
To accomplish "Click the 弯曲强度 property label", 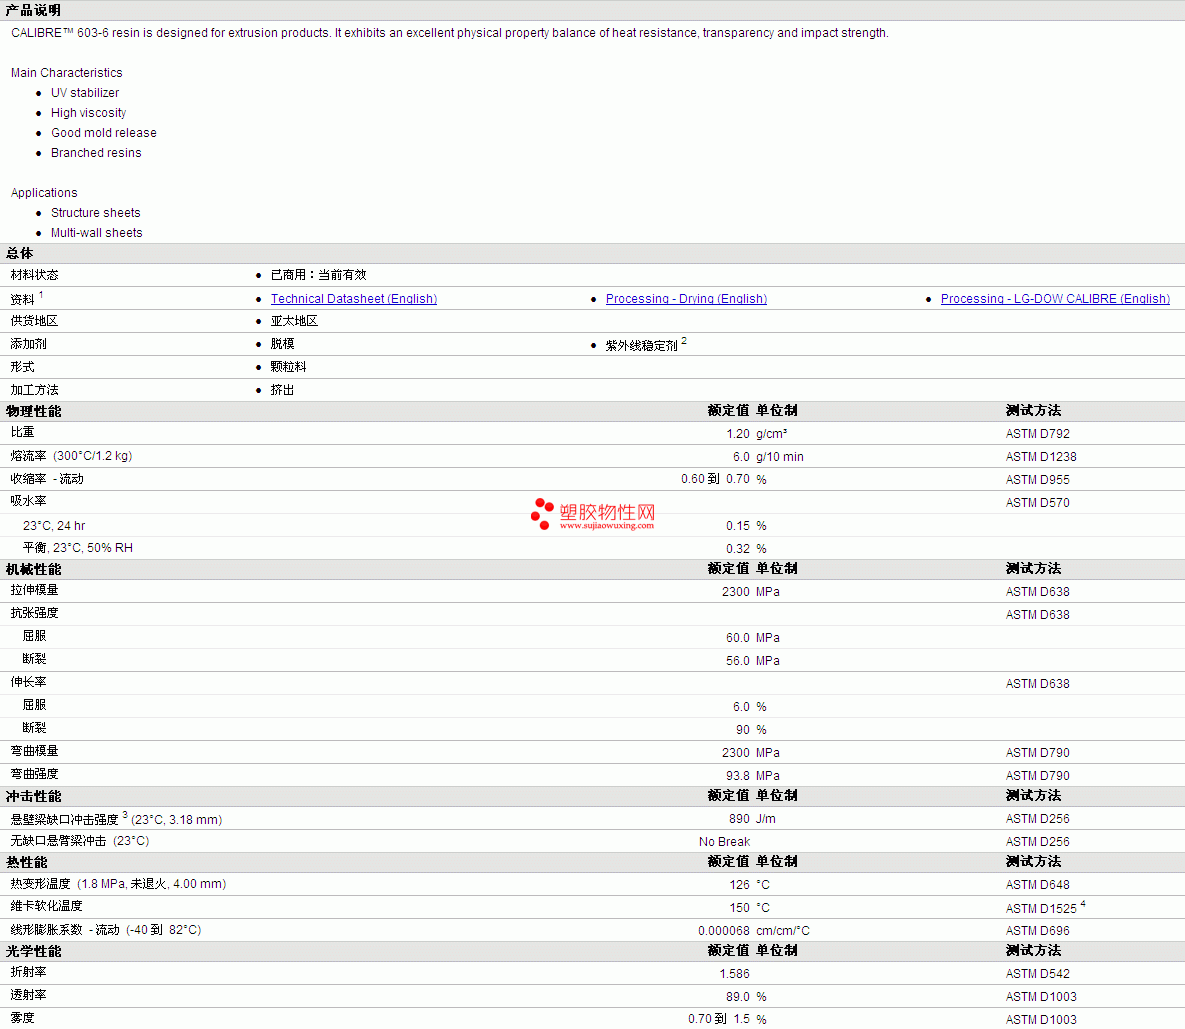I will click(34, 774).
